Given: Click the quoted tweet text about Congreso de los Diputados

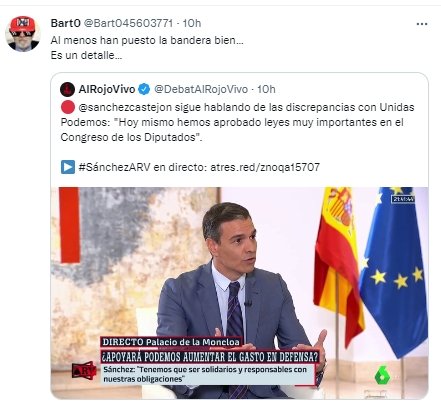Looking at the screenshot, I should pos(237,122).
